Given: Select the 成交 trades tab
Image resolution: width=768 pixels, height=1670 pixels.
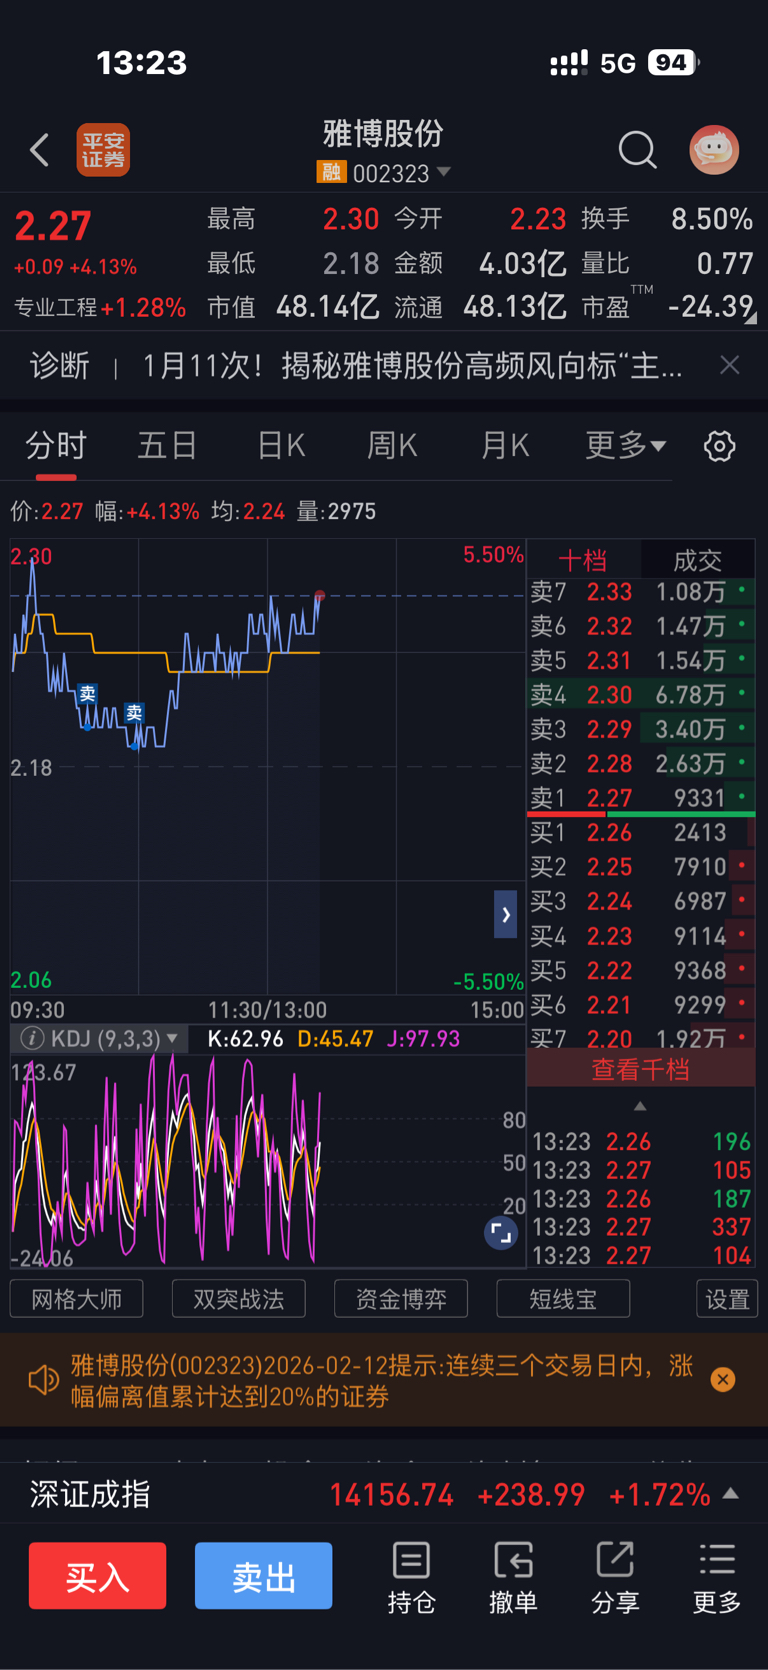Looking at the screenshot, I should [697, 560].
